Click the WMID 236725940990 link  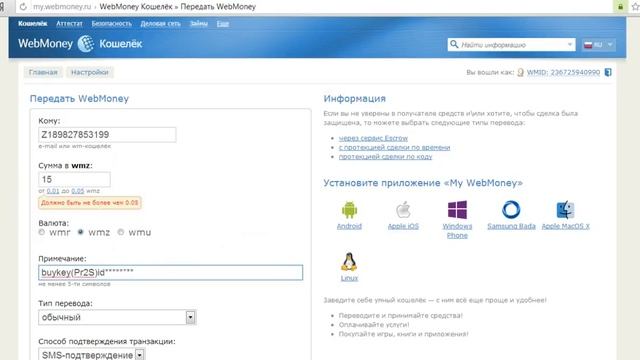pyautogui.click(x=563, y=72)
